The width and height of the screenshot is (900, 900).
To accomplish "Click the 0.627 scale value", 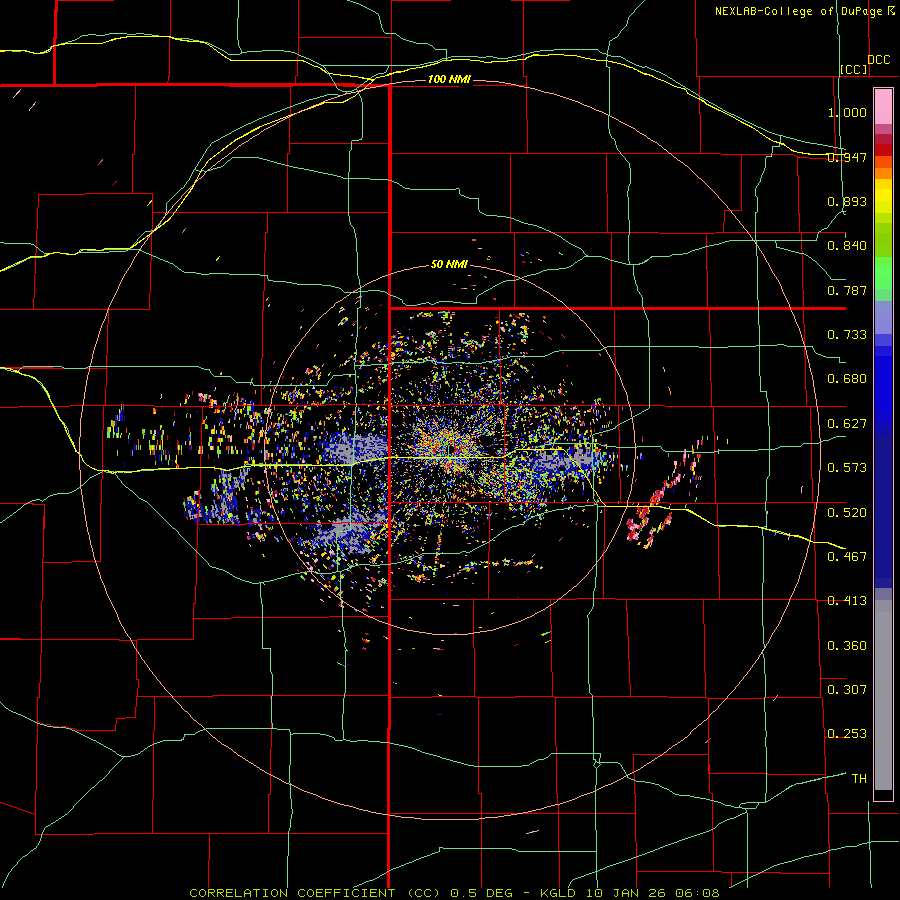I will [x=847, y=424].
